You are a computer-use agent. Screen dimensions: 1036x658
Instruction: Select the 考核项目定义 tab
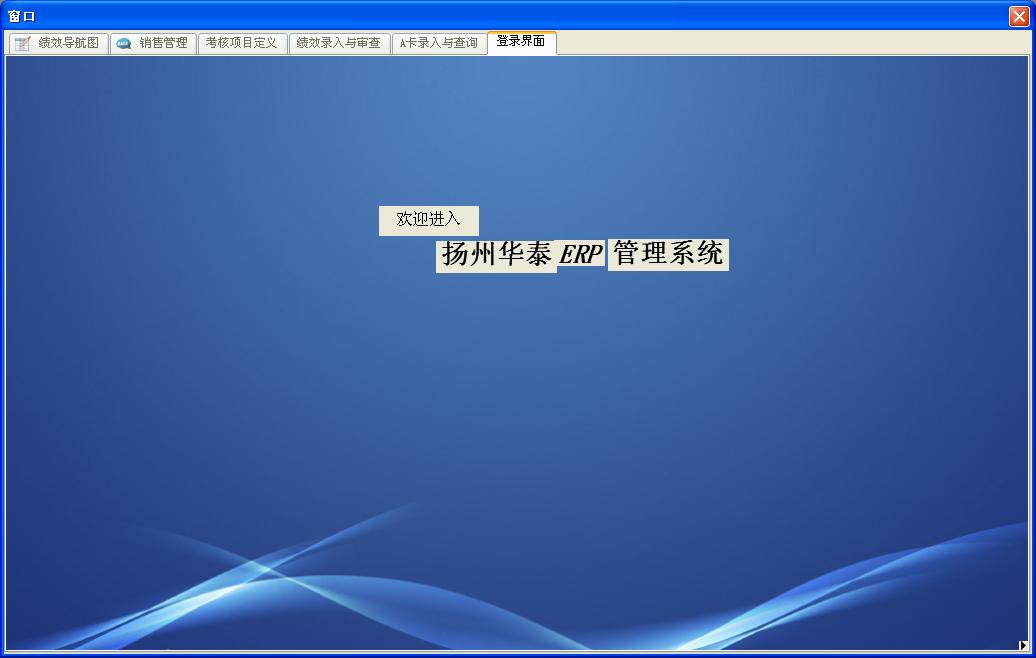242,43
